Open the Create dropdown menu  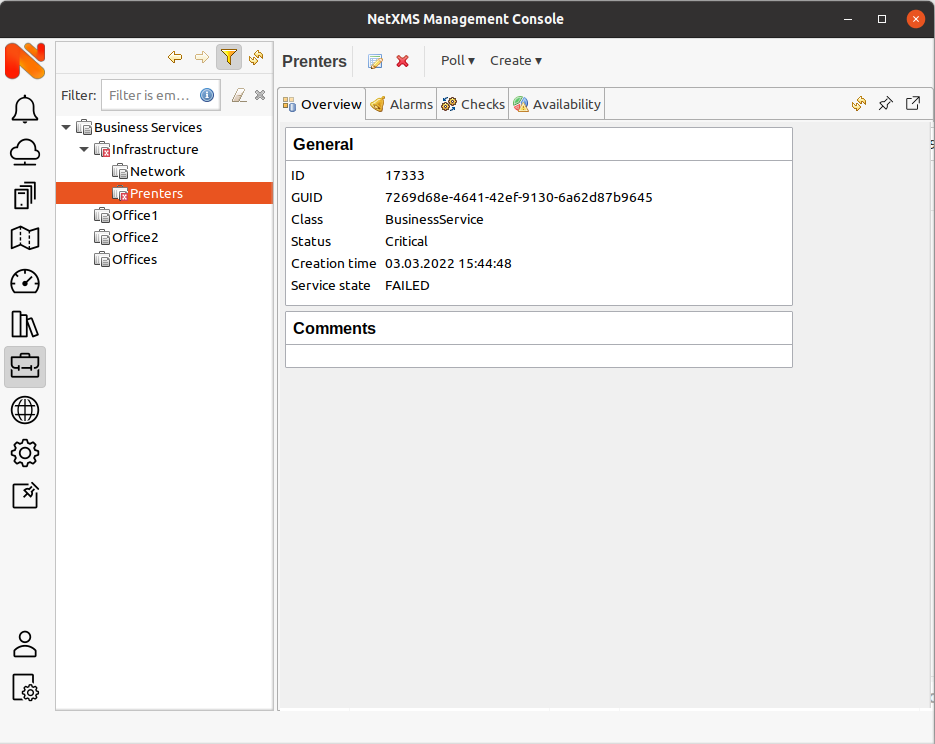(516, 61)
